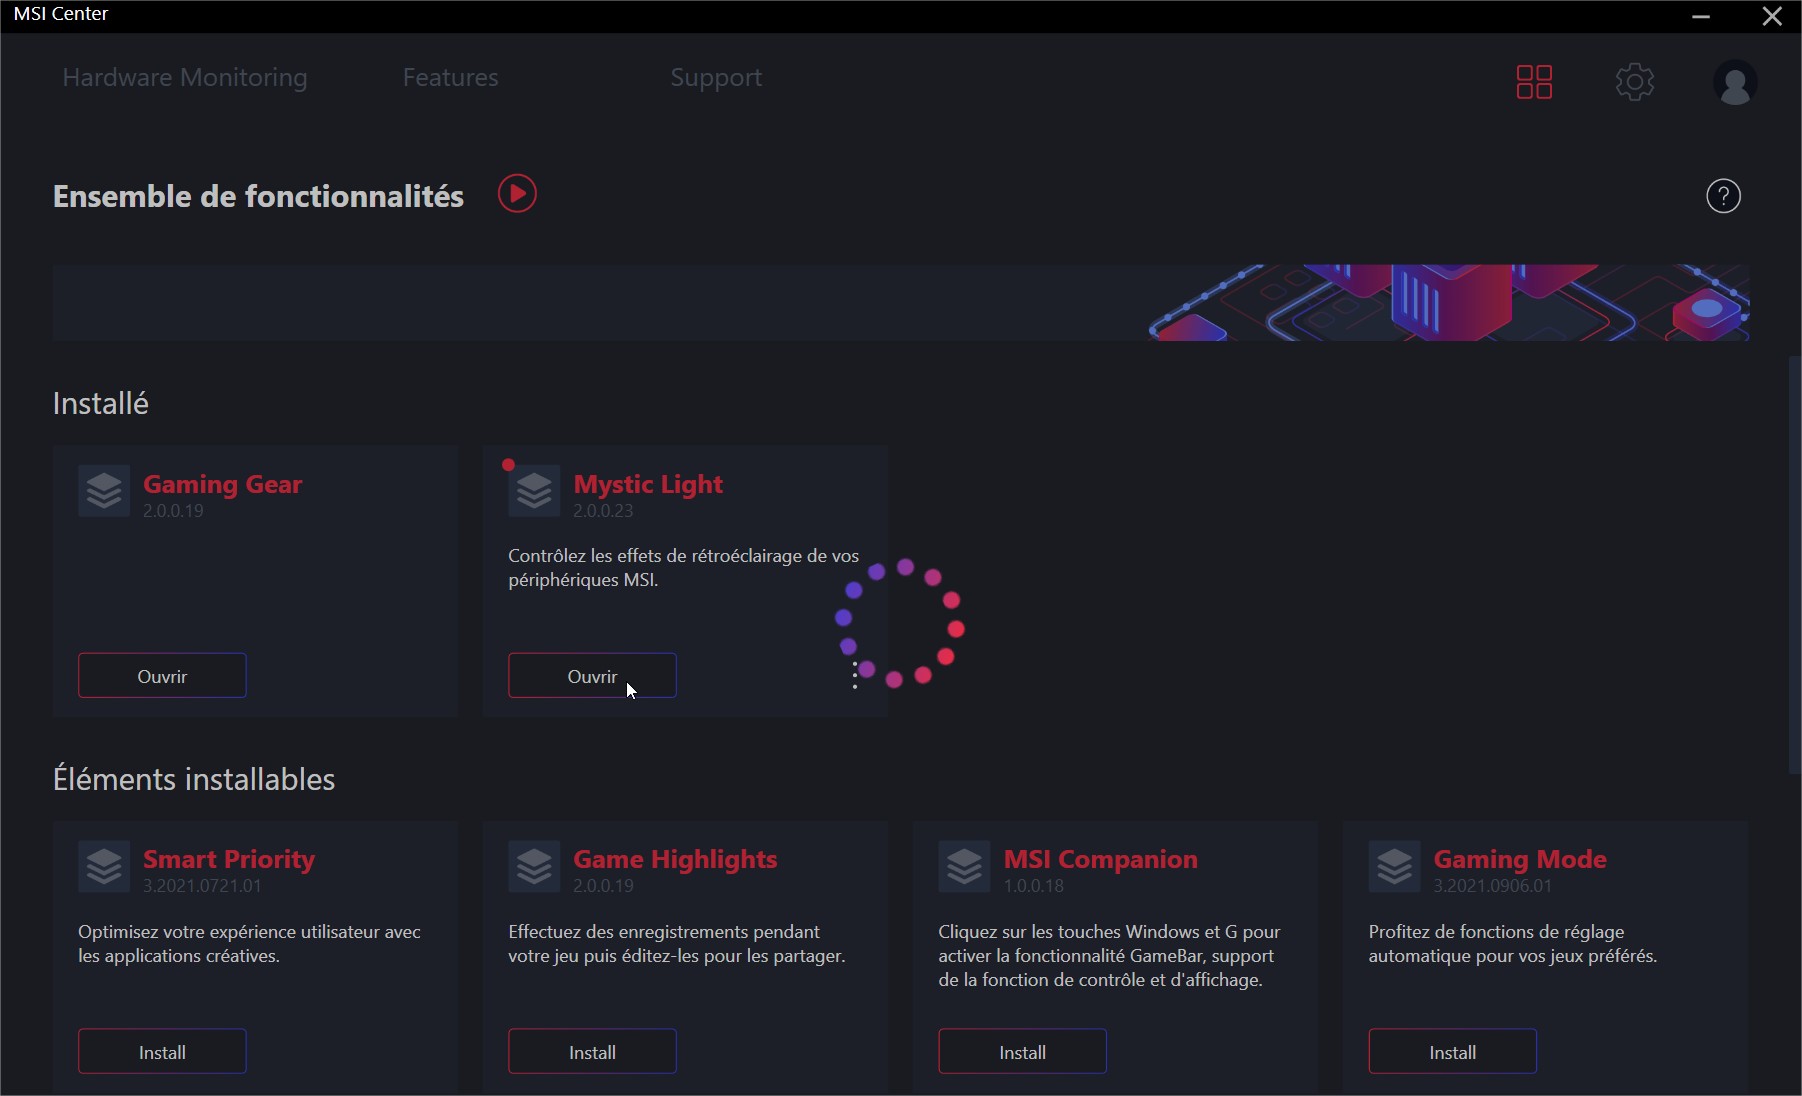Click the red grid view icon
This screenshot has height=1096, width=1802.
1534,82
